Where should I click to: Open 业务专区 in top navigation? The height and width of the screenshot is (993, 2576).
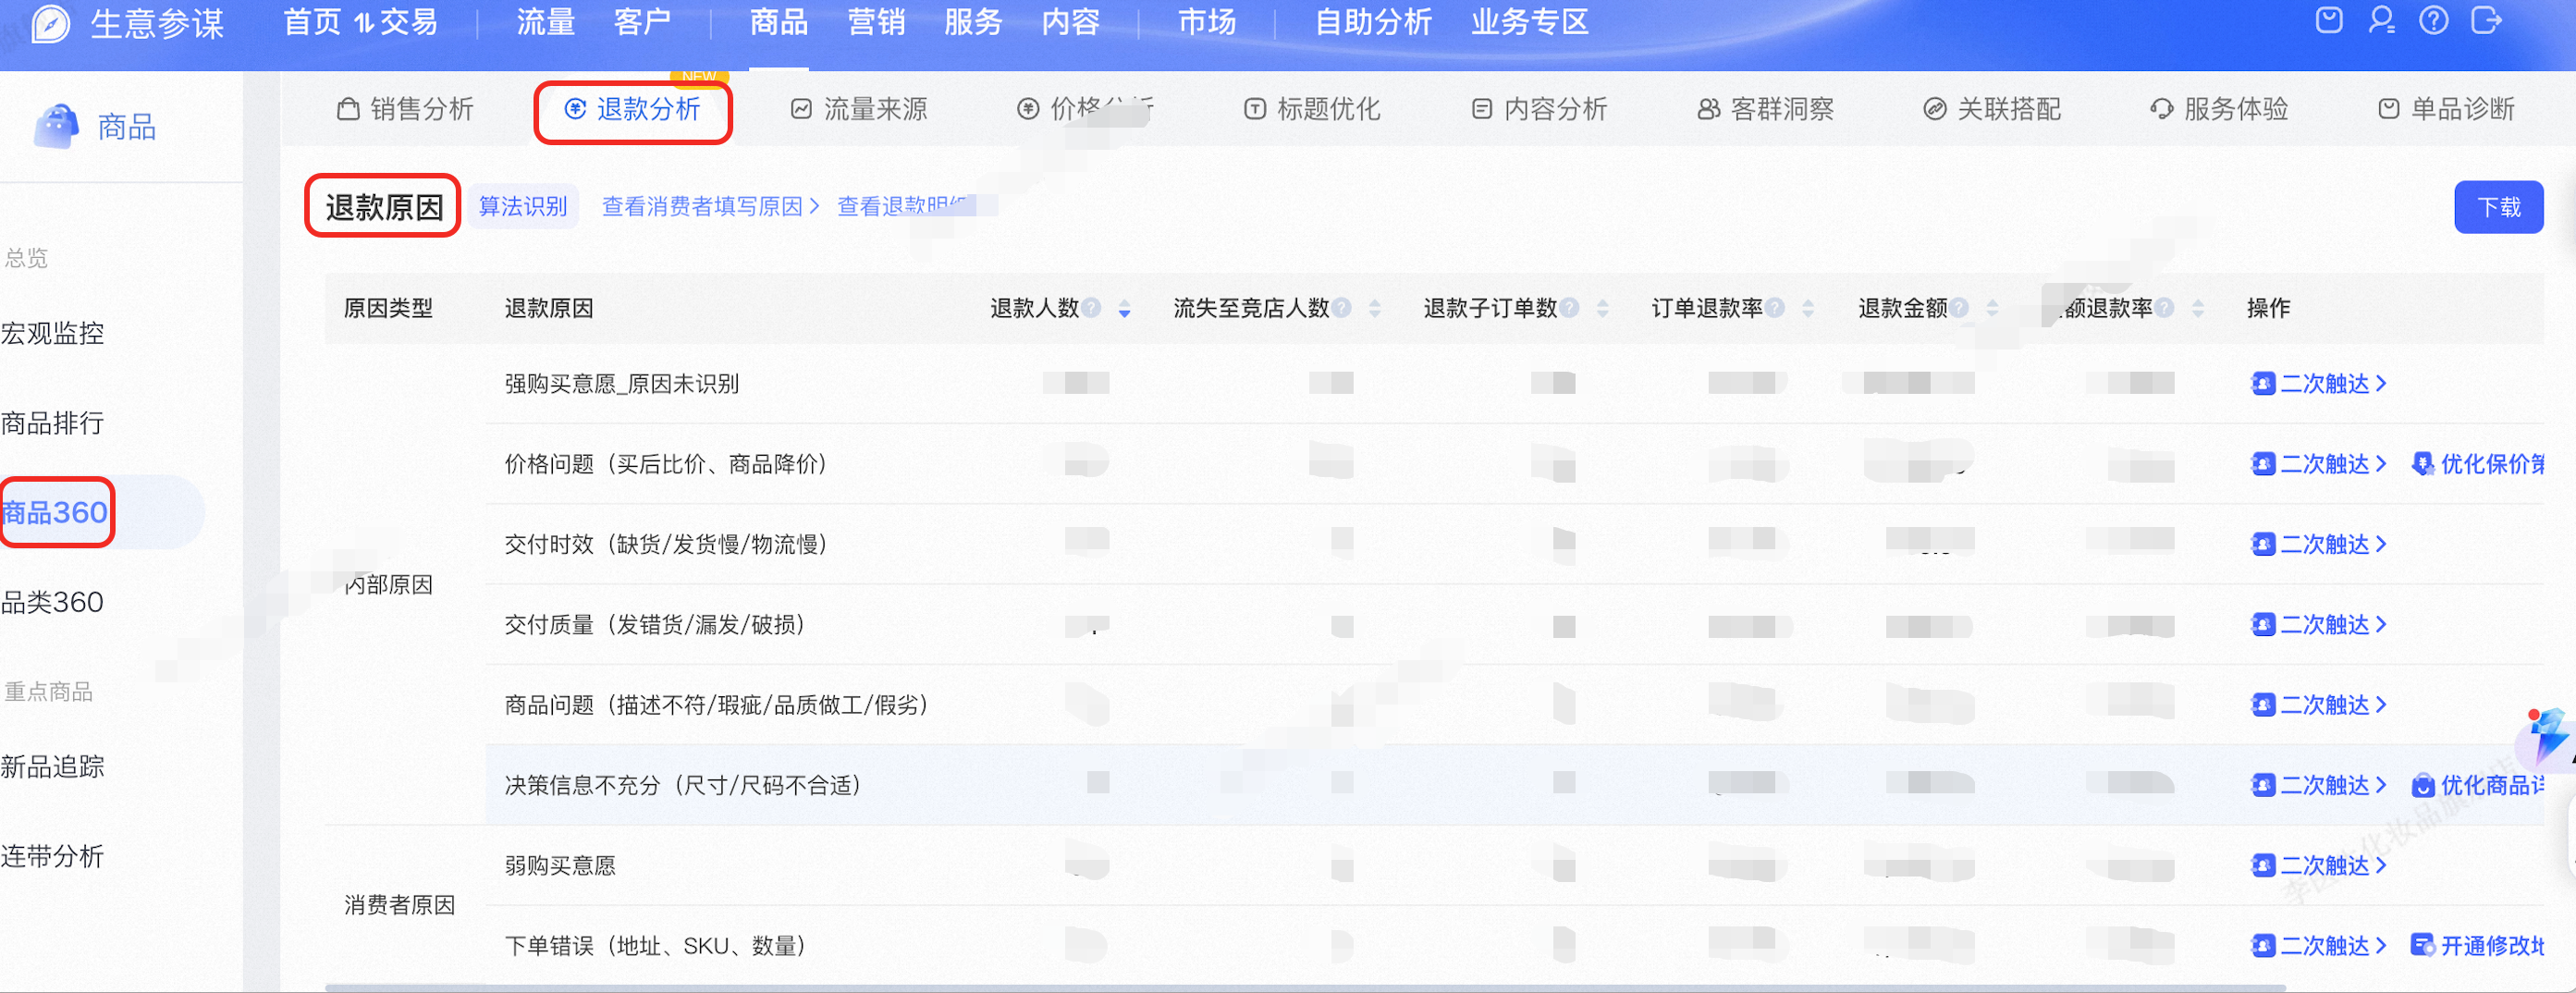pos(1530,22)
